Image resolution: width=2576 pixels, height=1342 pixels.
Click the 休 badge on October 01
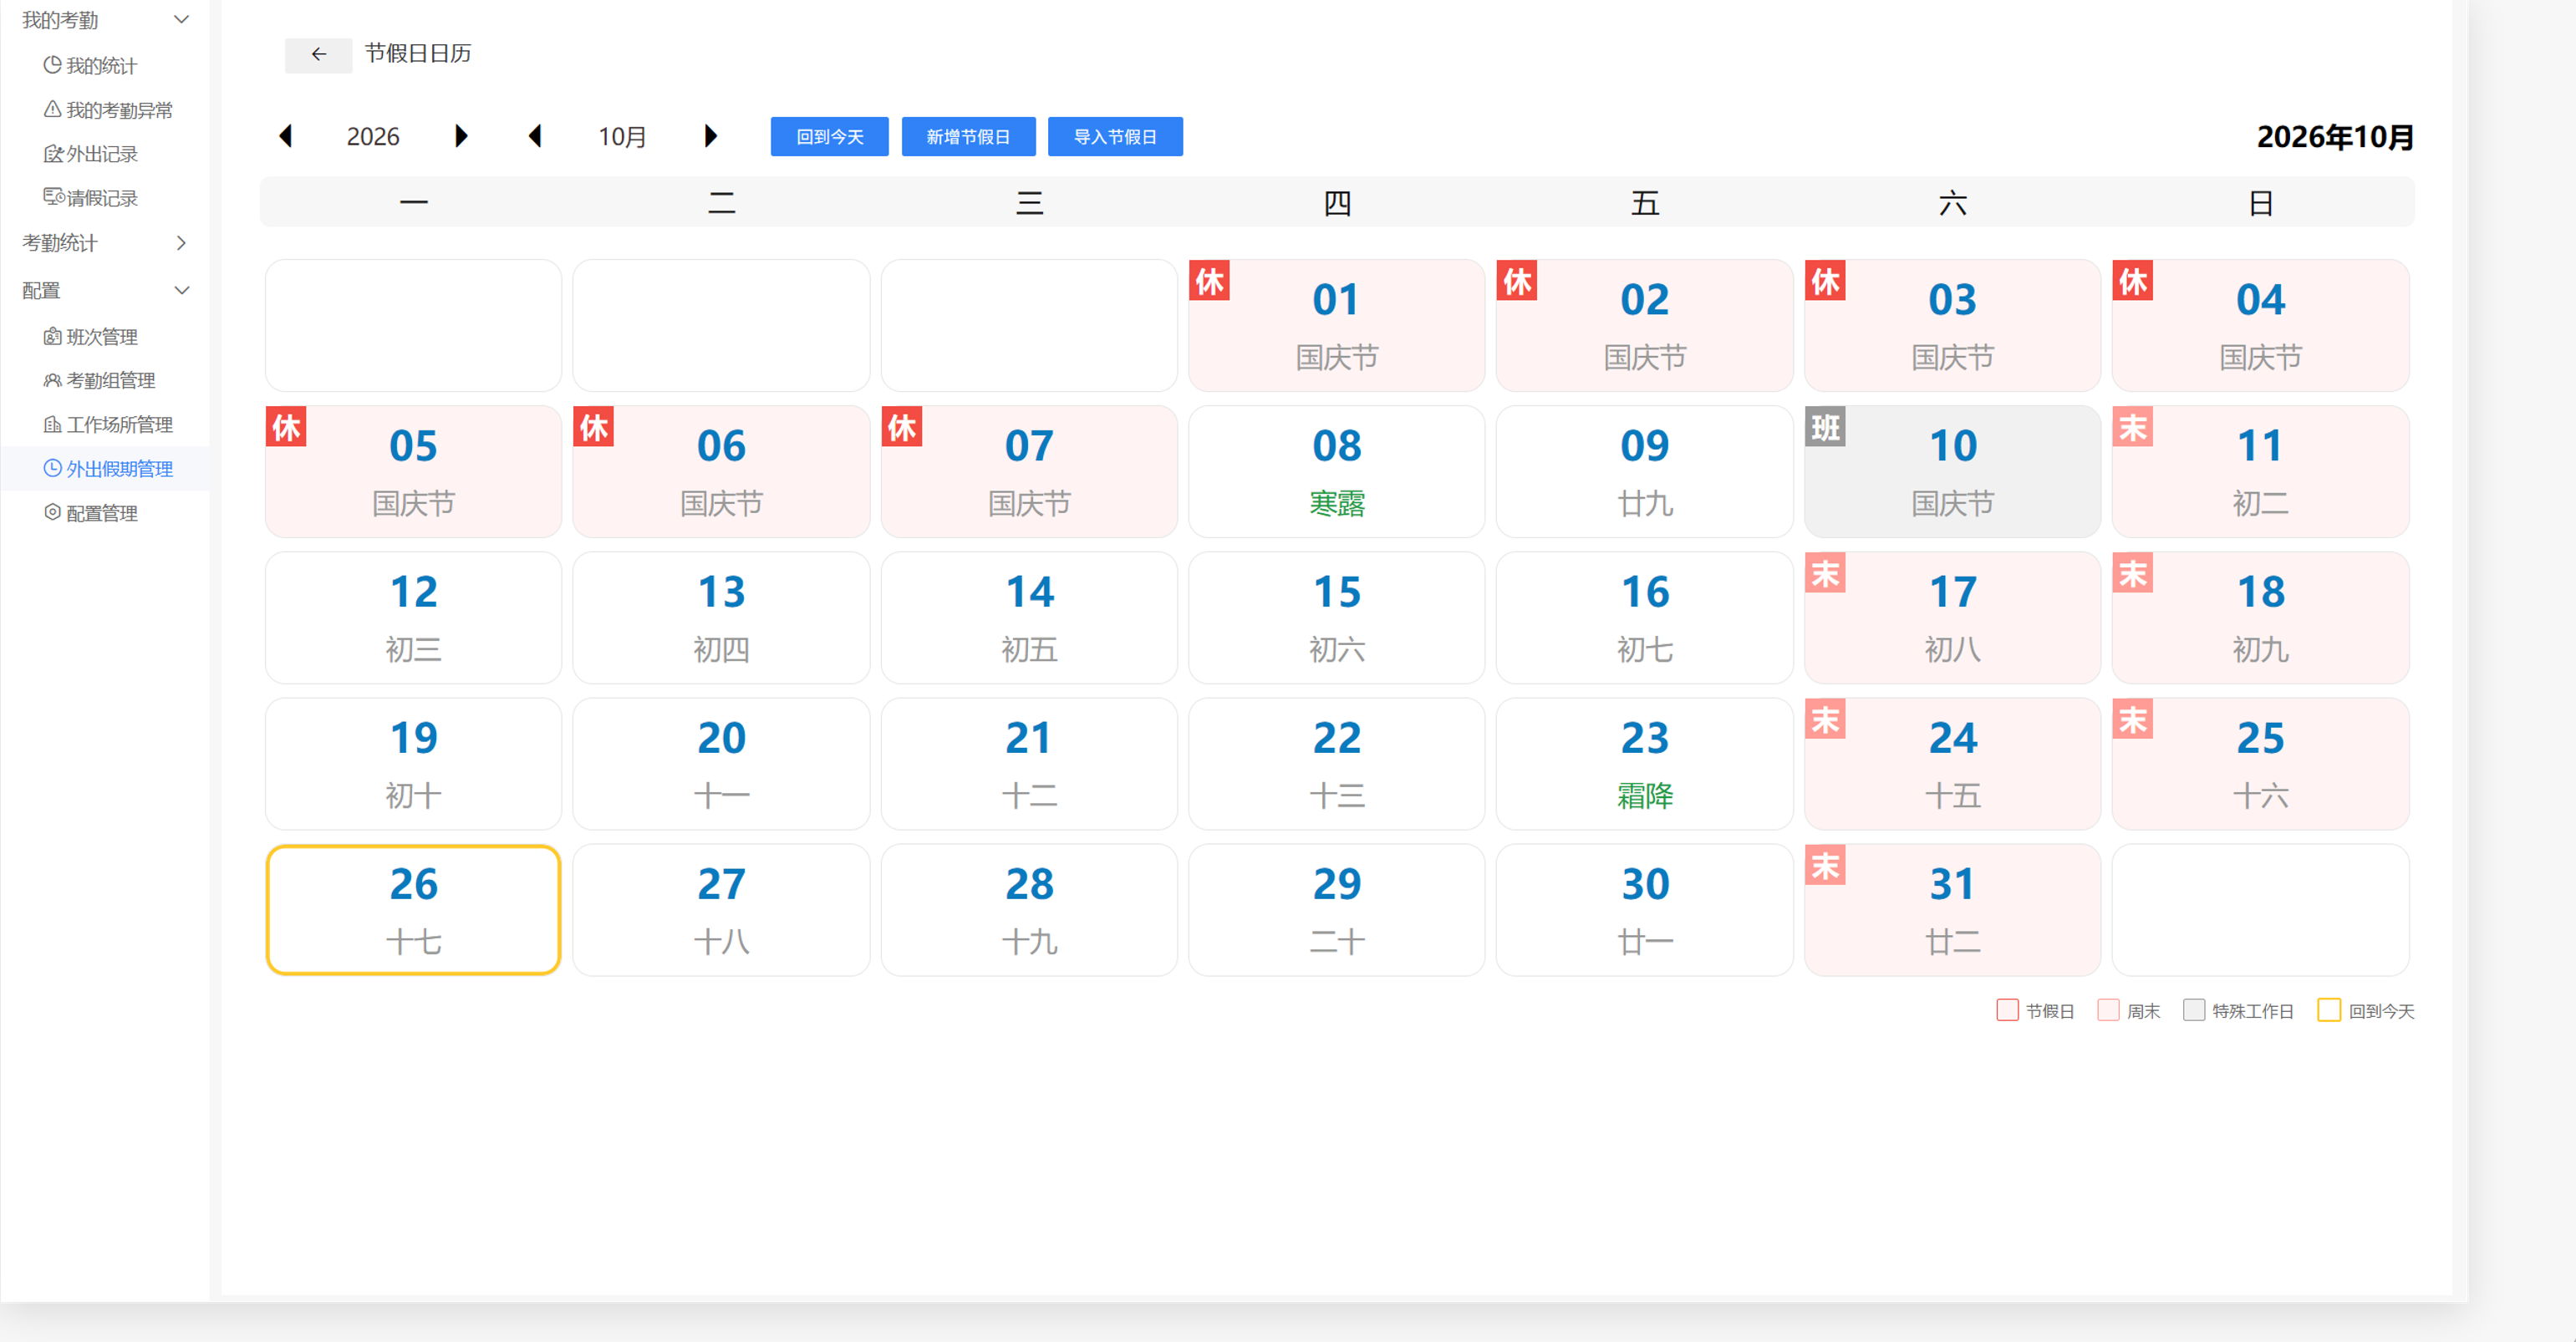1209,281
